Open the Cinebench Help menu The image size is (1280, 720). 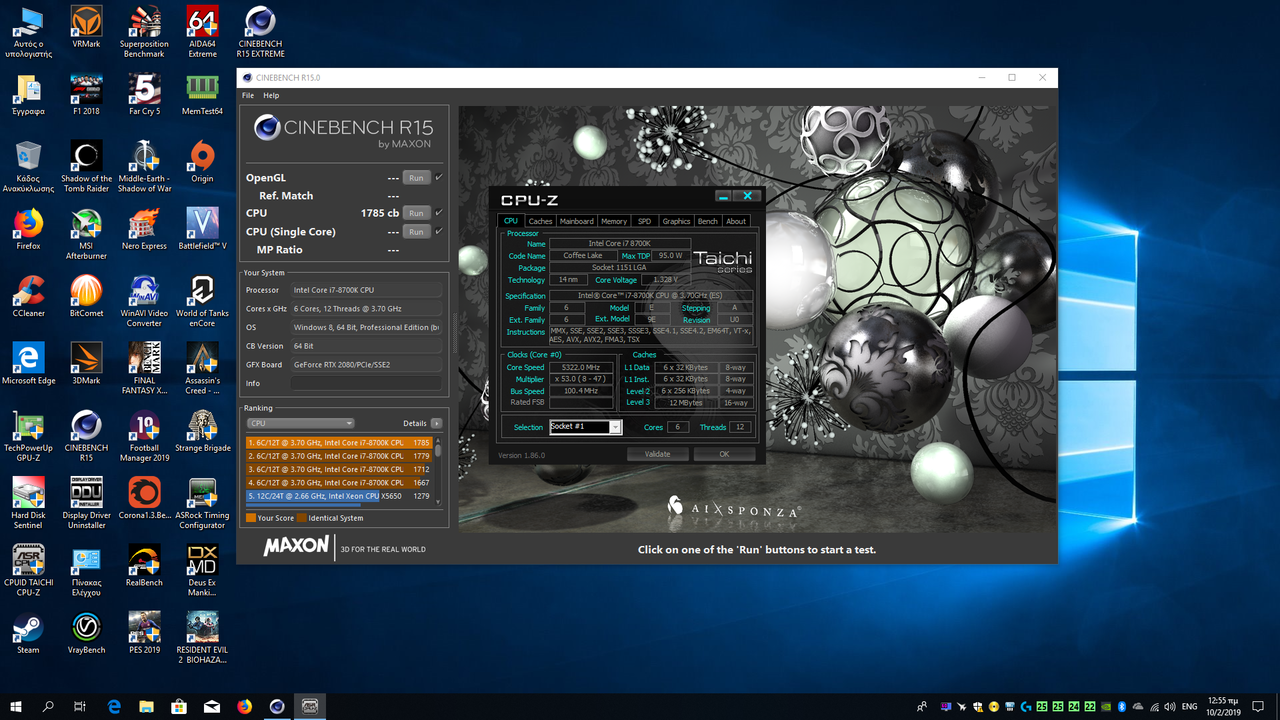click(271, 95)
